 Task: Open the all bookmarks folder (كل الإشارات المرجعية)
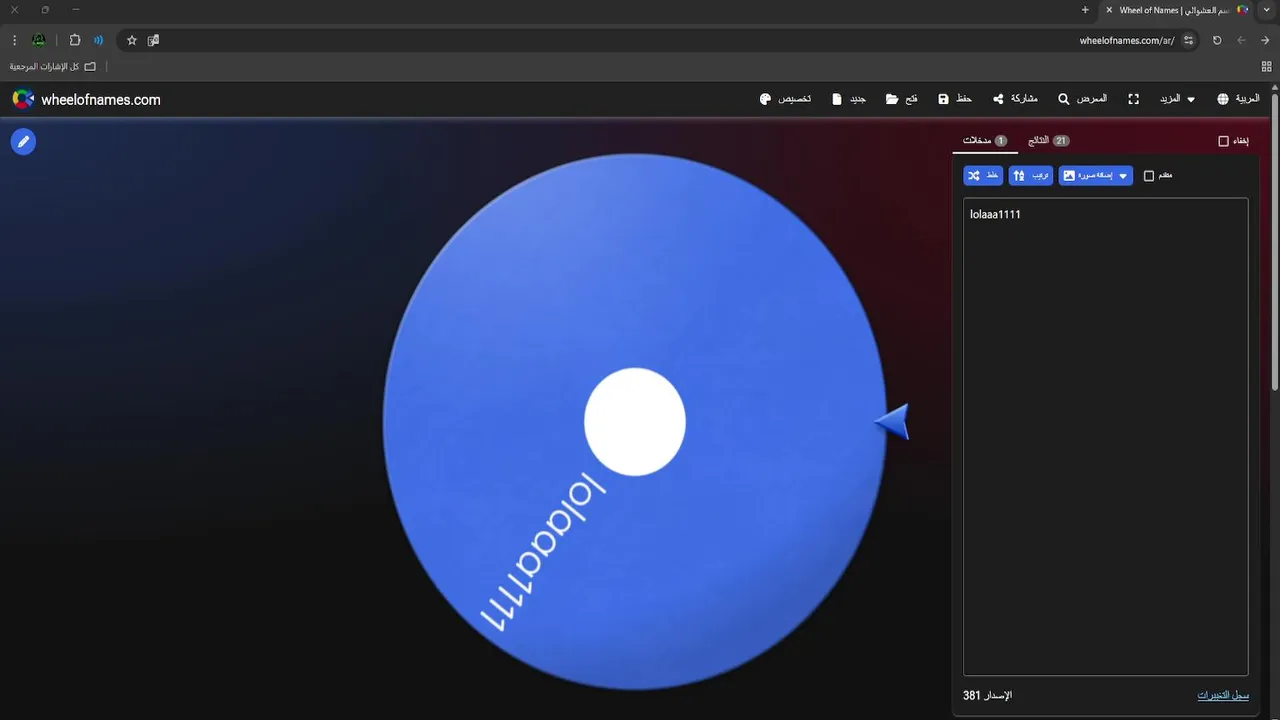click(53, 66)
